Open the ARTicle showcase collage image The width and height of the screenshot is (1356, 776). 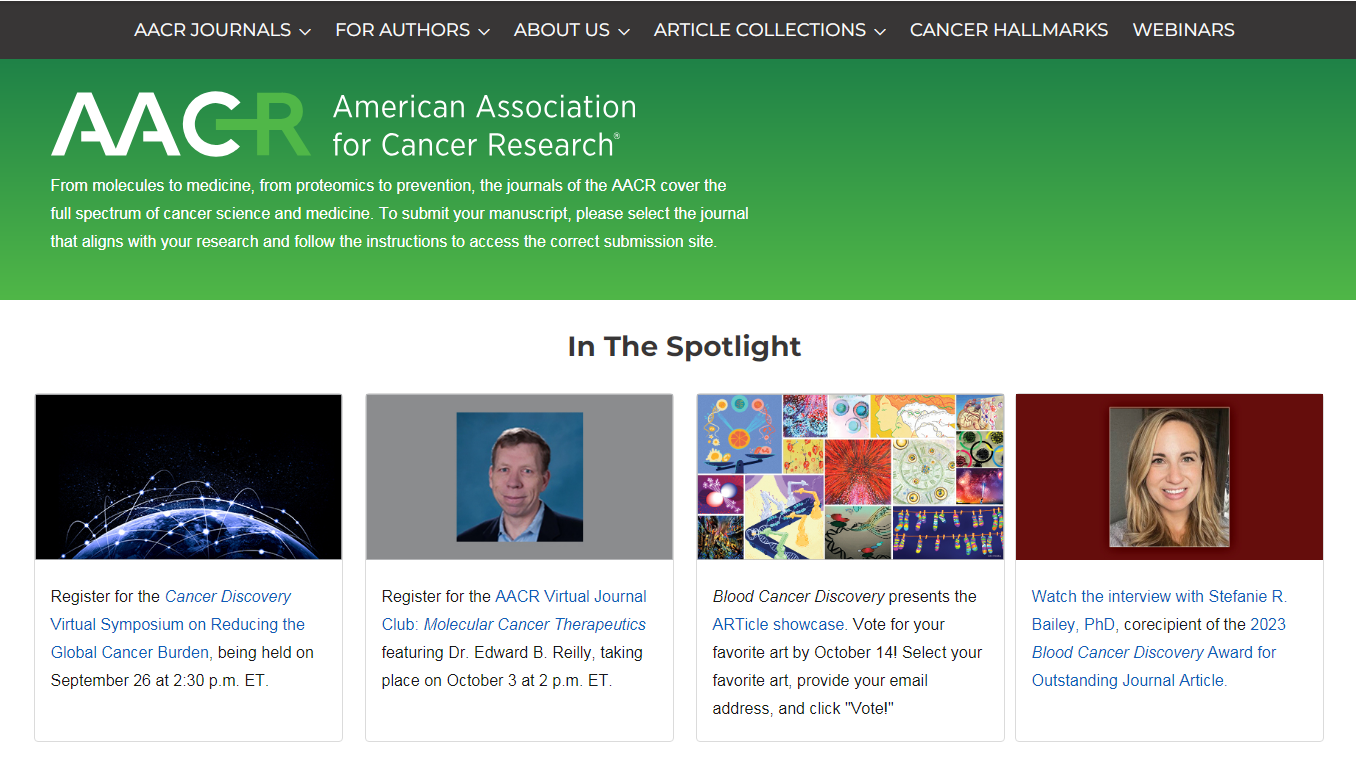850,477
